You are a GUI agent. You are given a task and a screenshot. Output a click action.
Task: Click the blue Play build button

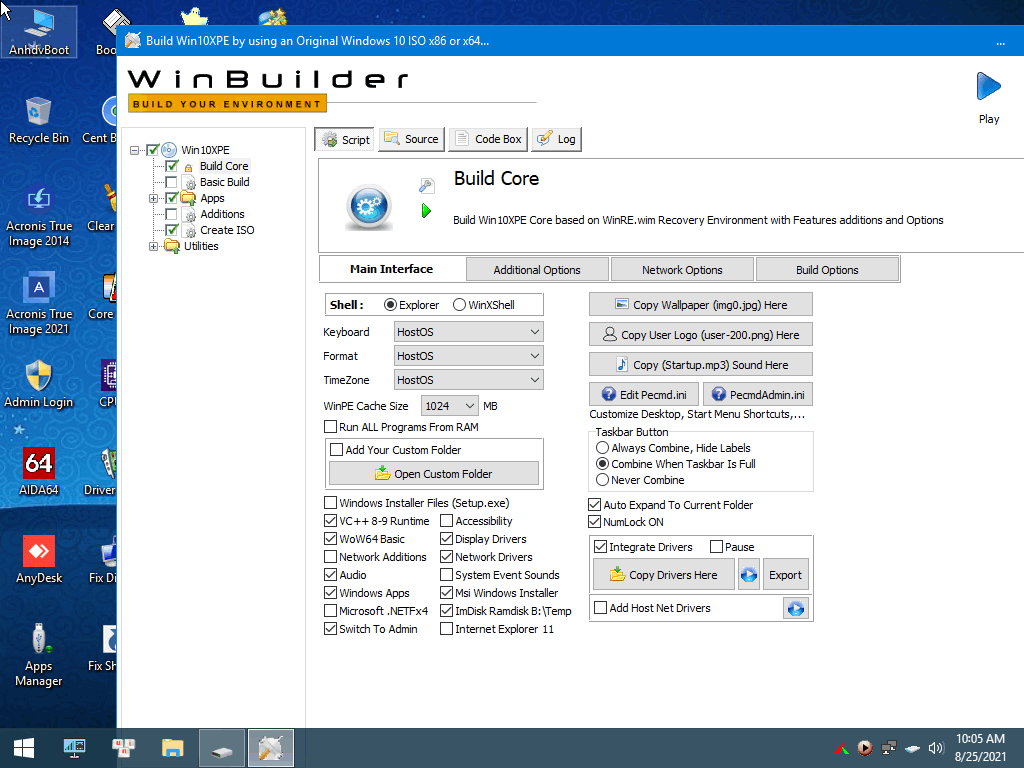(x=988, y=86)
